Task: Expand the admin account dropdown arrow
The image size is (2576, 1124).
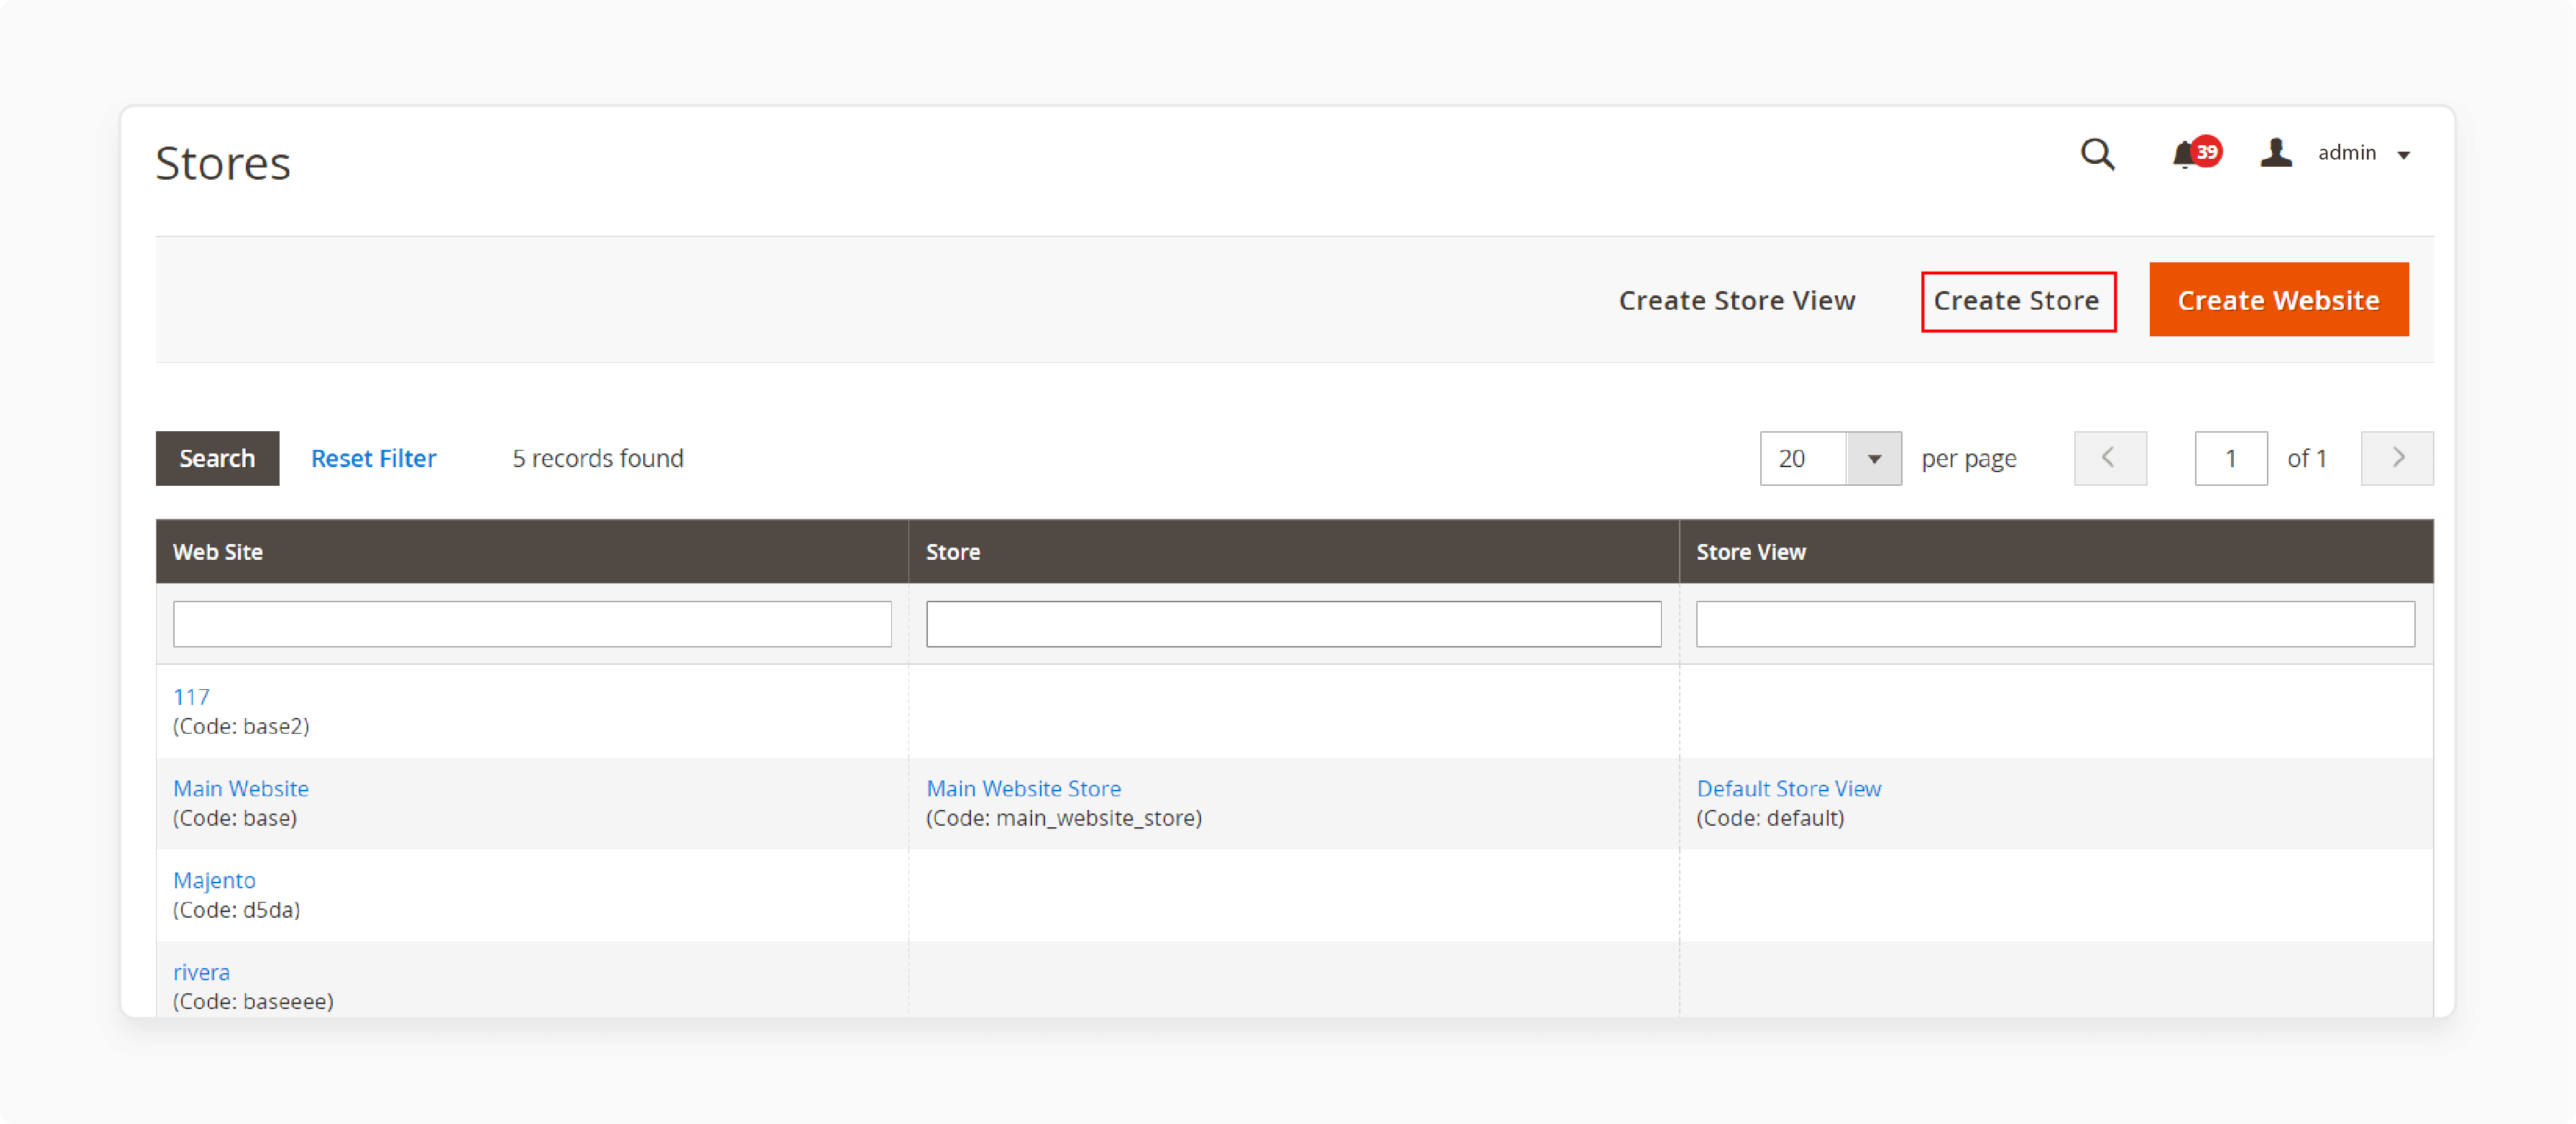Action: [2403, 155]
